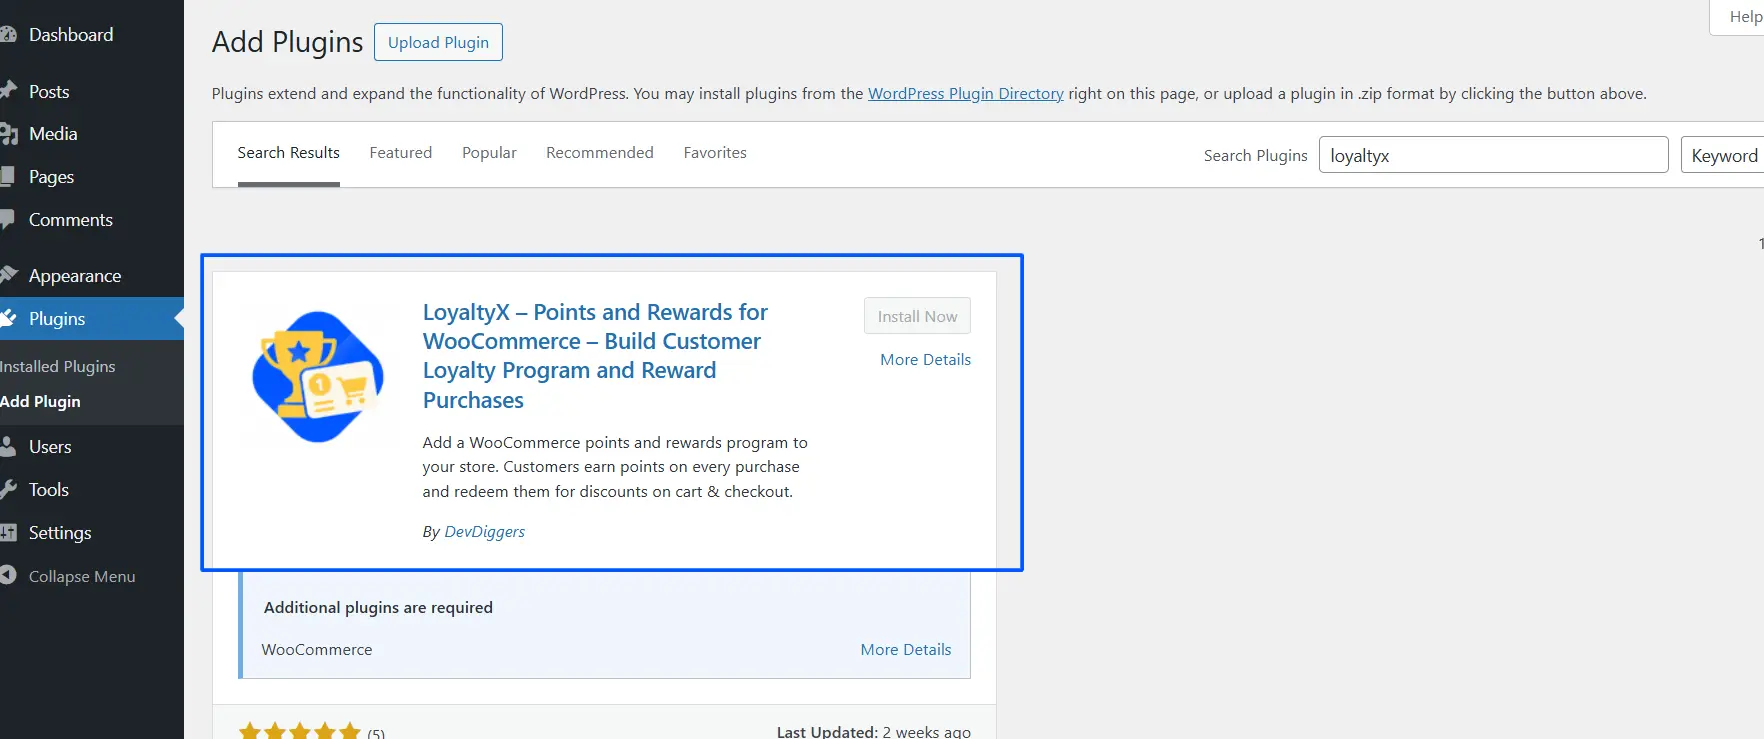This screenshot has height=739, width=1764.
Task: Click the Search Plugins input field
Action: (x=1493, y=155)
